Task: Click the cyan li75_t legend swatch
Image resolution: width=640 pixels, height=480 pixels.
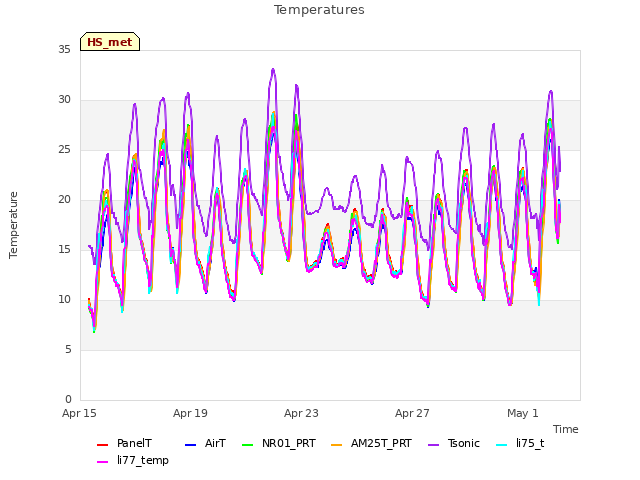Action: point(502,444)
